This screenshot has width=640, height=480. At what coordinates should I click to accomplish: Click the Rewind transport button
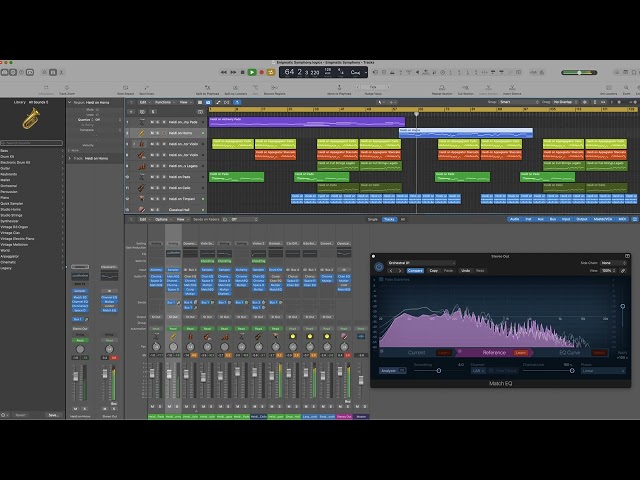pyautogui.click(x=224, y=72)
